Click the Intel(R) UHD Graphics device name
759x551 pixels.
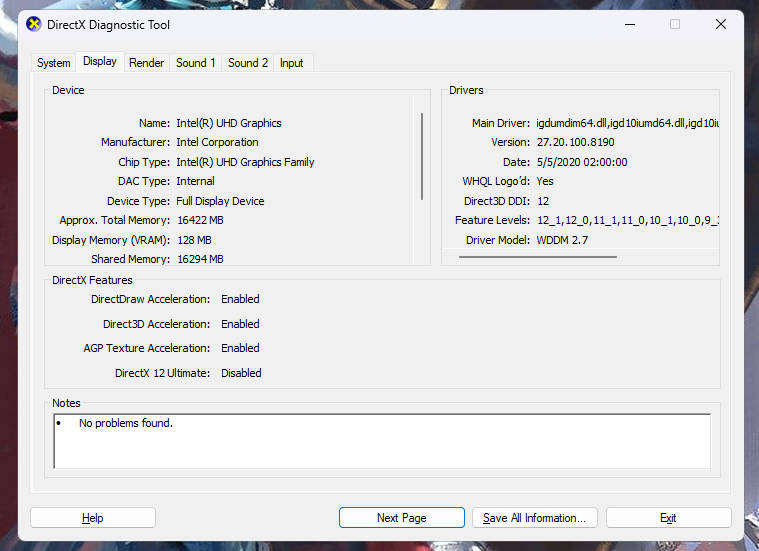click(x=229, y=123)
